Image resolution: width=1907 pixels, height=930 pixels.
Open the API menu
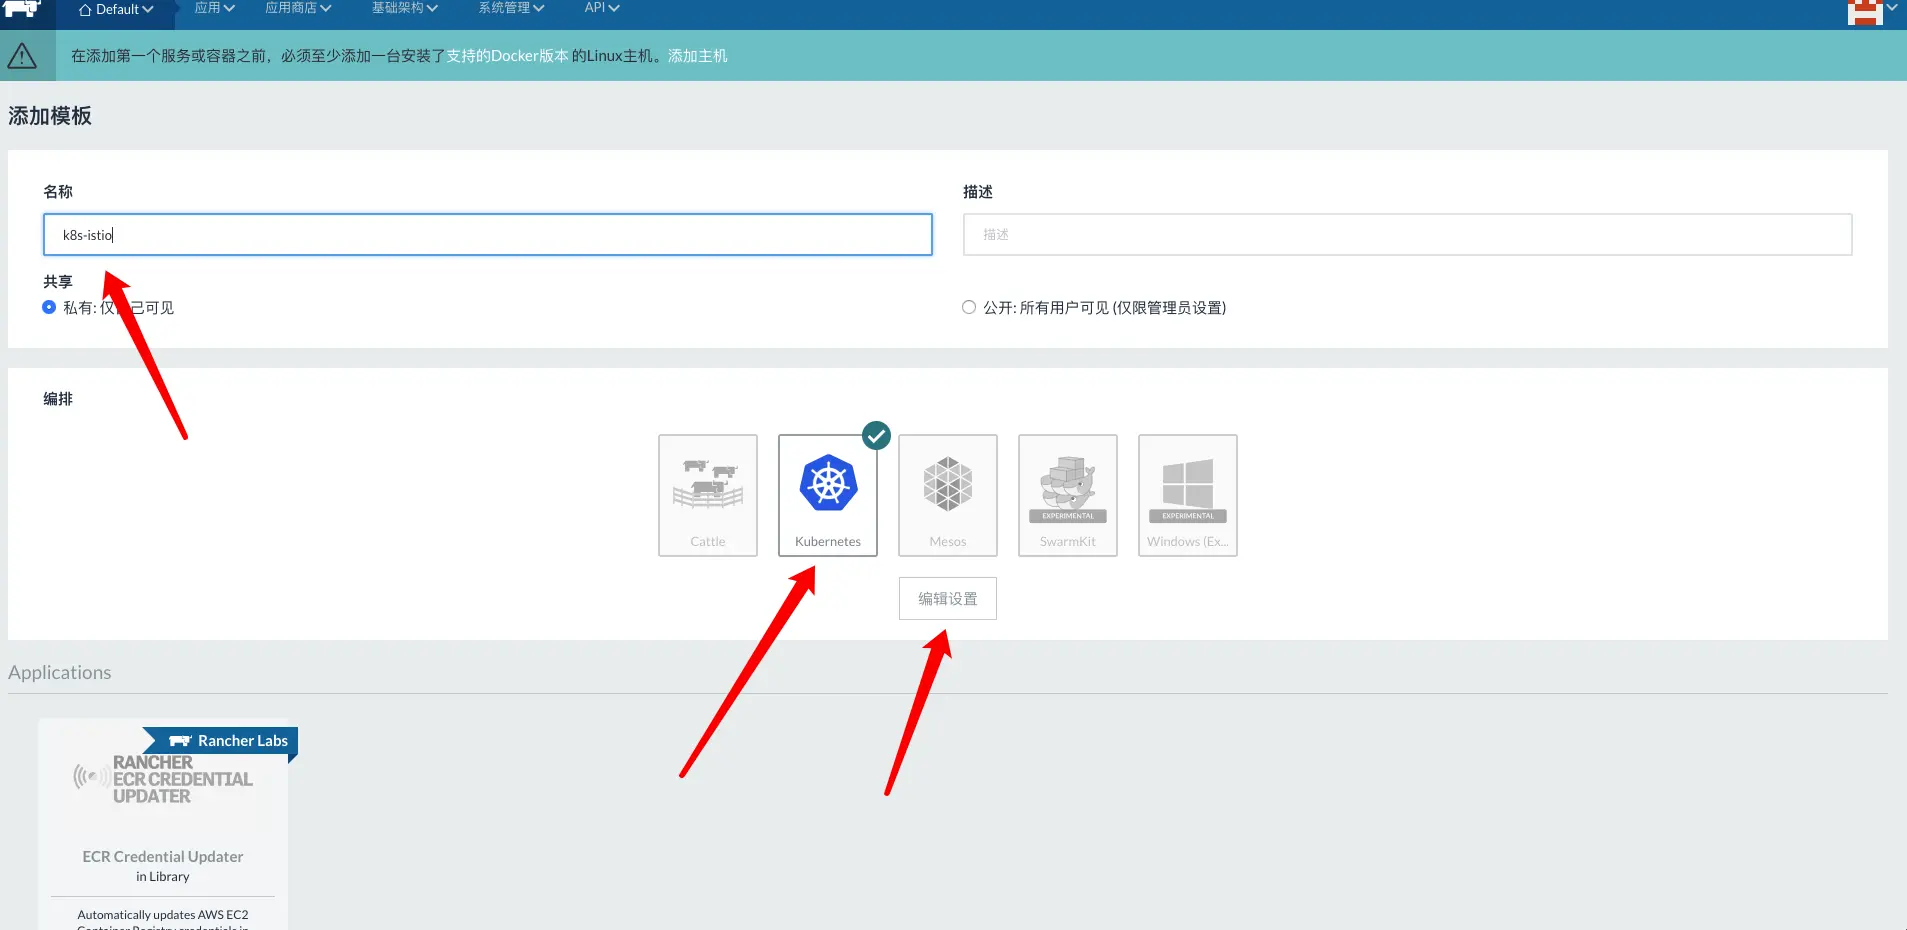click(602, 9)
